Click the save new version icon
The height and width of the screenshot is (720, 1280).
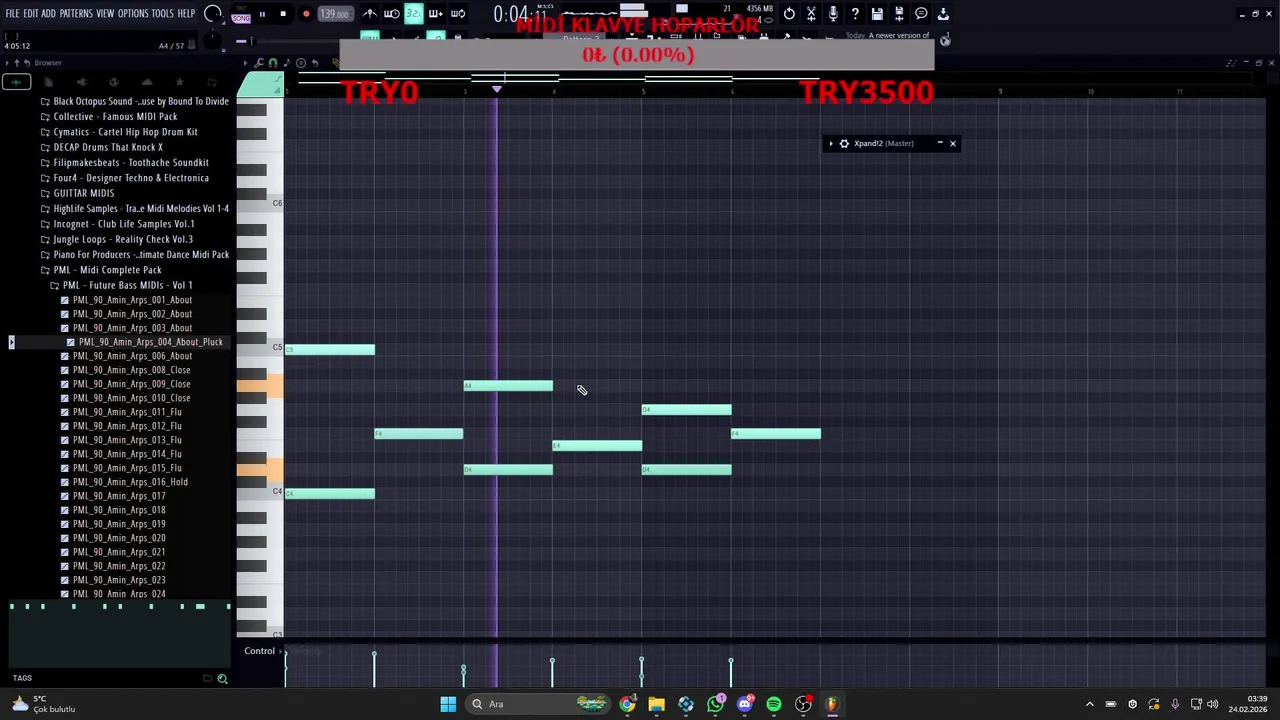(899, 14)
